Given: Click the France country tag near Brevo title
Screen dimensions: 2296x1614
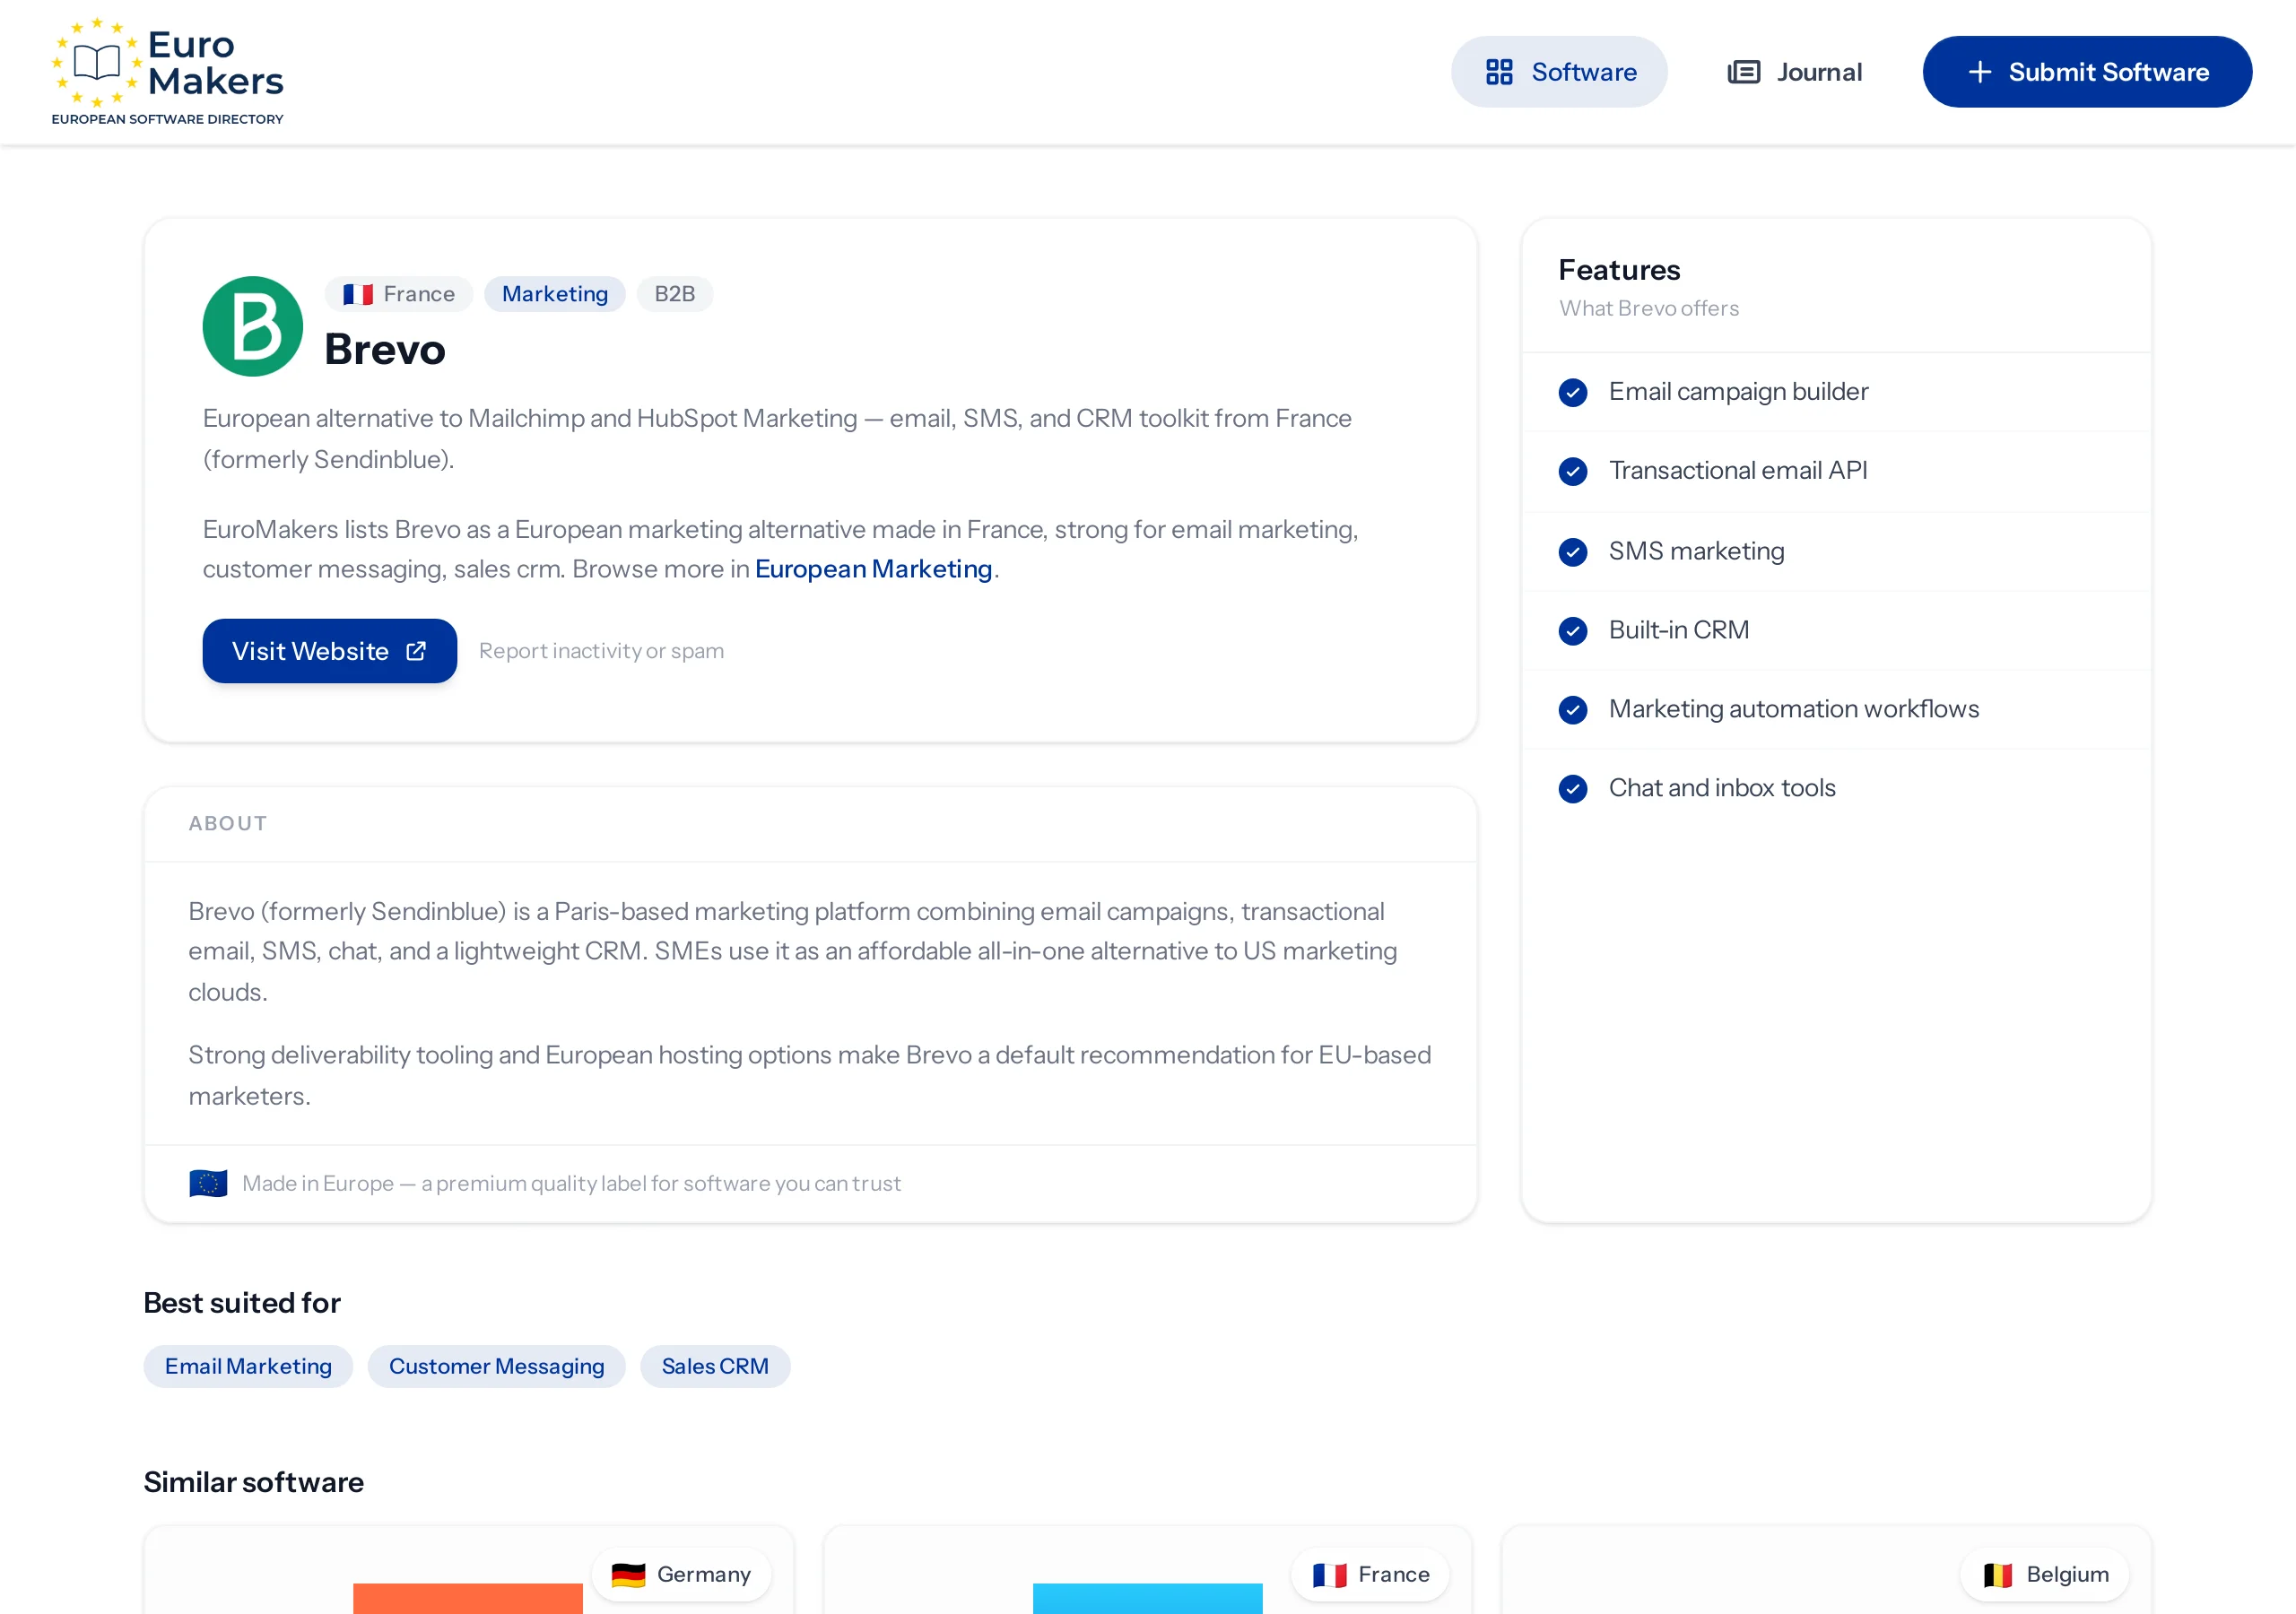Looking at the screenshot, I should [399, 294].
